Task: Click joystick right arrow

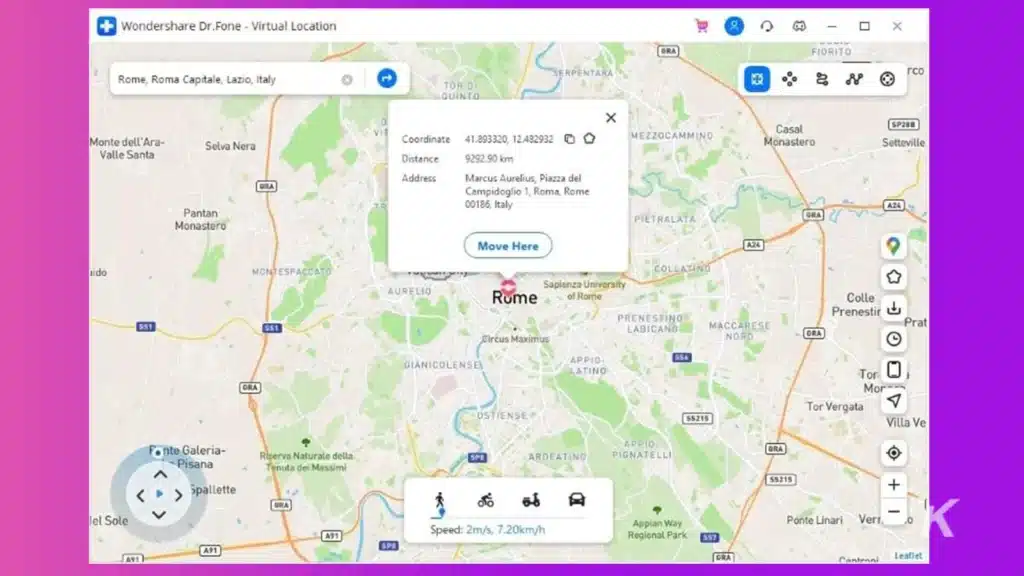Action: coord(178,496)
